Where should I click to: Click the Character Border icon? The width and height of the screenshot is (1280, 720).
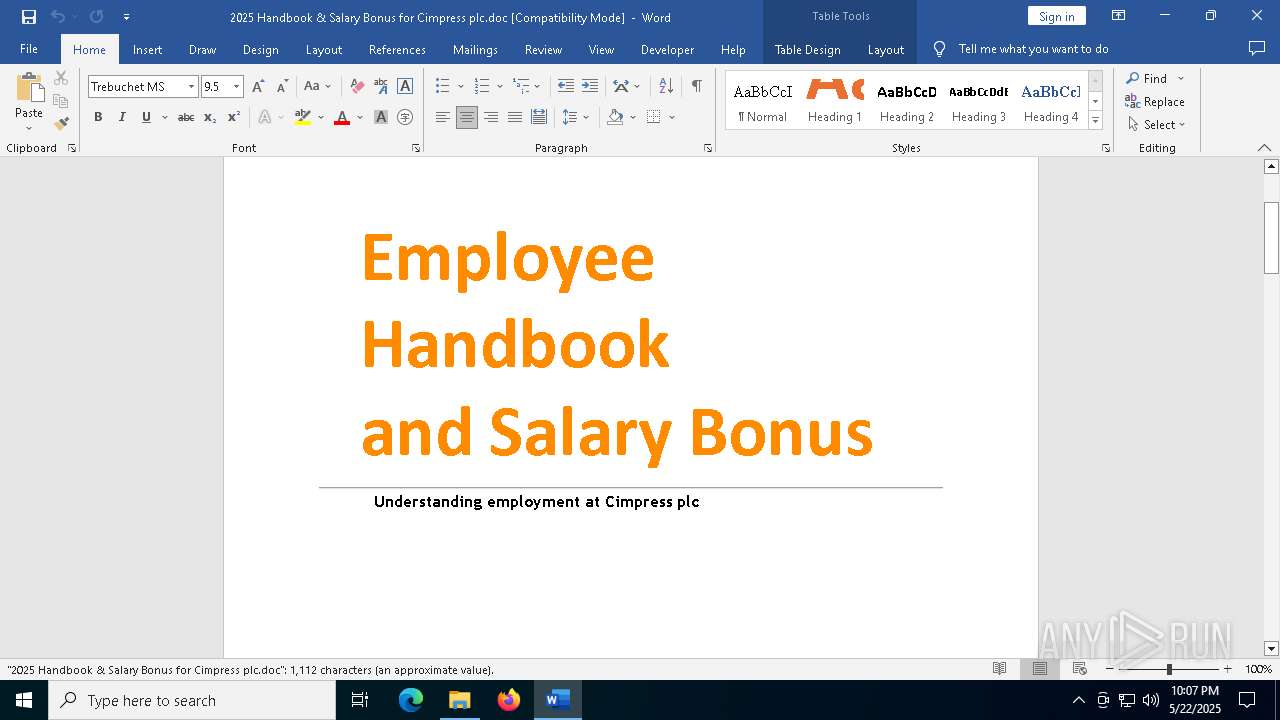[x=405, y=86]
